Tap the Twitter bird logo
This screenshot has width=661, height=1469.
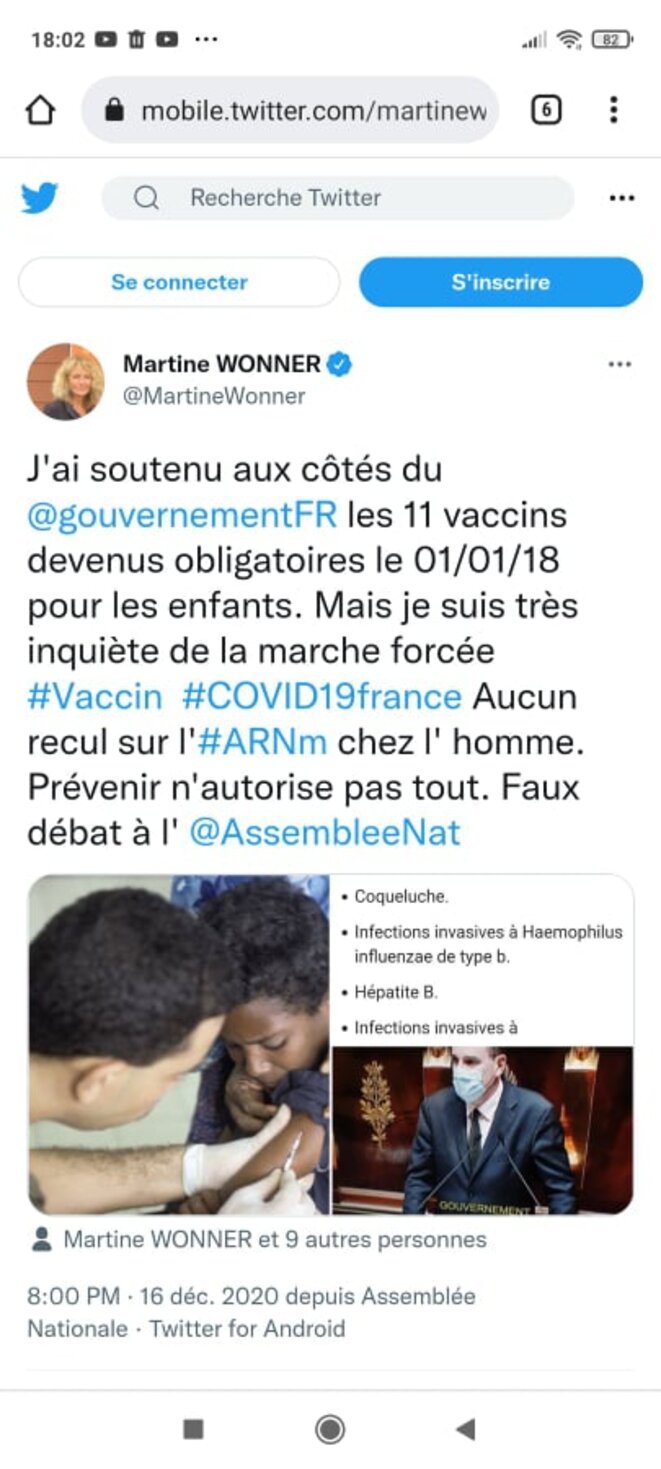39,198
